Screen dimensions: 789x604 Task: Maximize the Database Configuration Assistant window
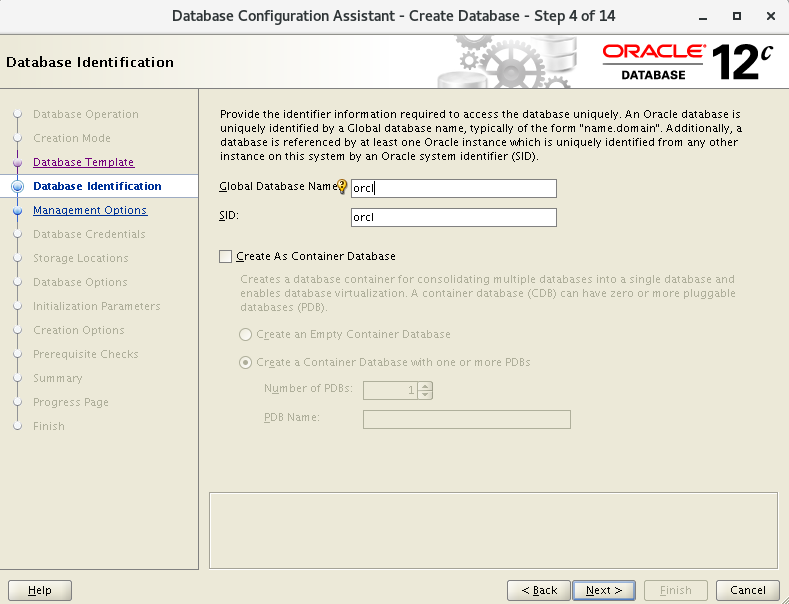[737, 16]
